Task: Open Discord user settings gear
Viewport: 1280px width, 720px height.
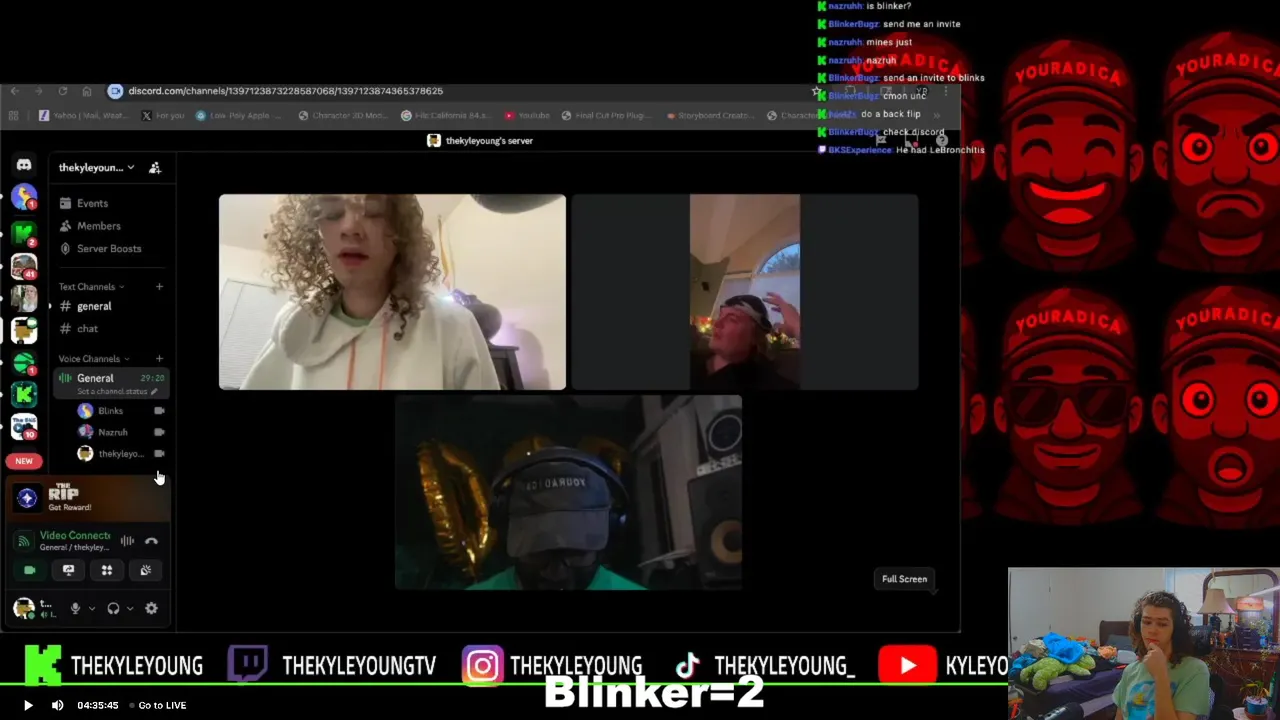Action: coord(151,608)
